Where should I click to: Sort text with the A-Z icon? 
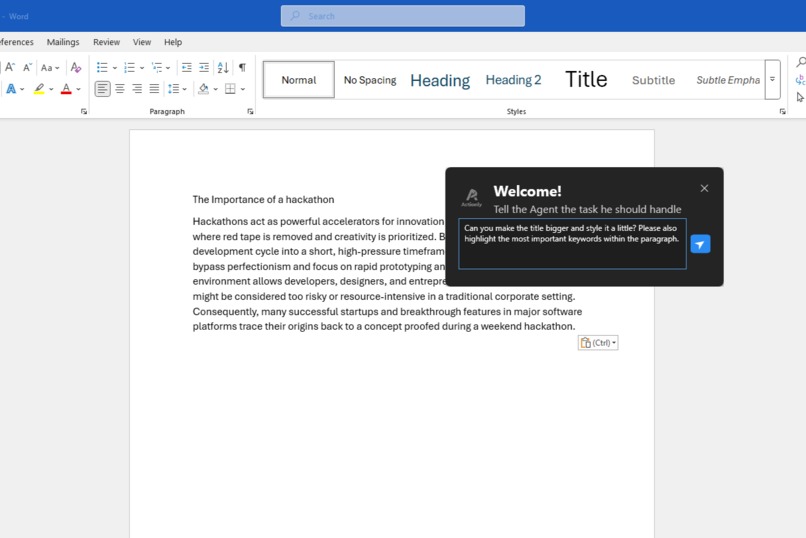(x=223, y=67)
